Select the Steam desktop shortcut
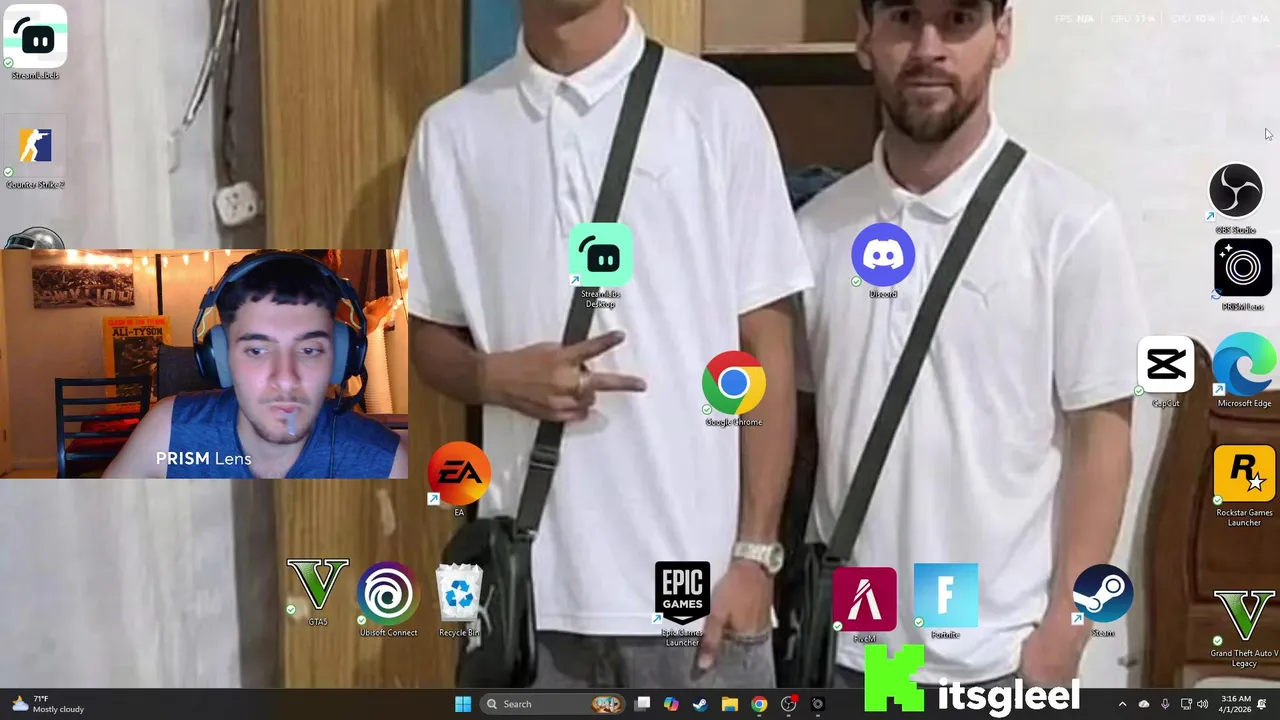 coord(1103,601)
